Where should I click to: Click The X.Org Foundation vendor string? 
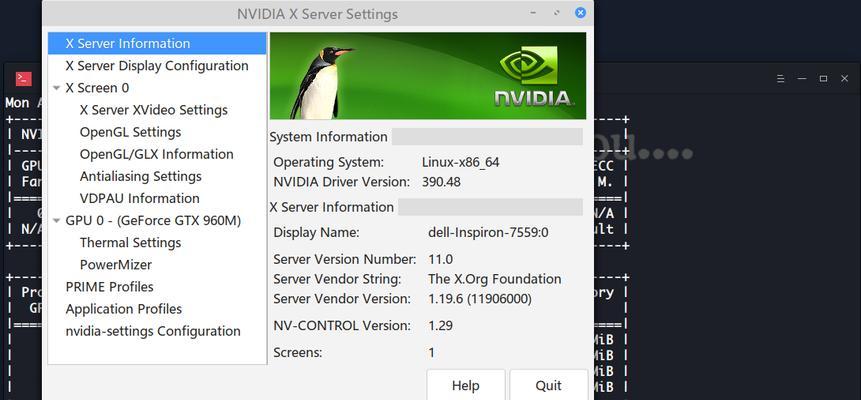point(494,279)
